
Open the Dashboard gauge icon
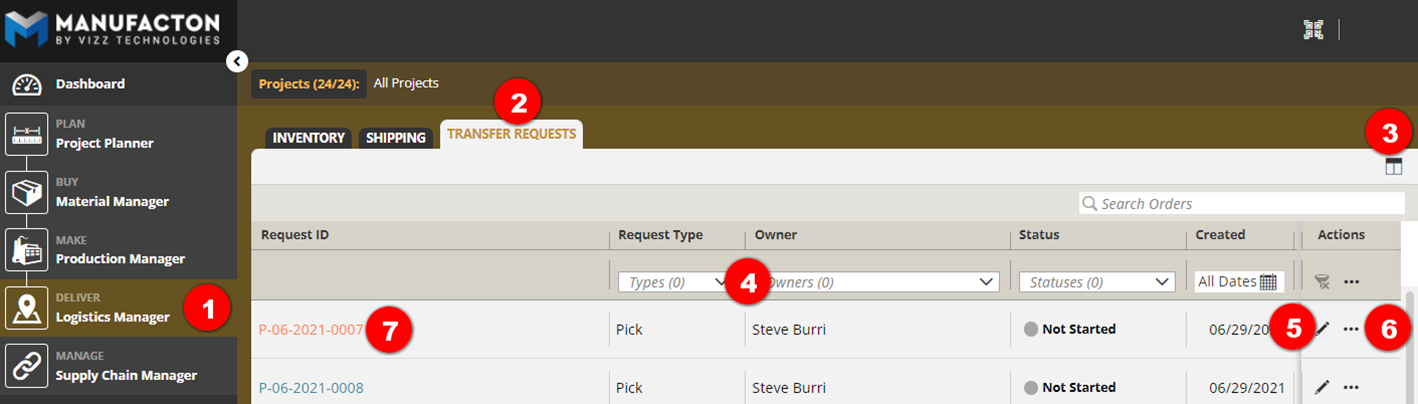click(27, 84)
